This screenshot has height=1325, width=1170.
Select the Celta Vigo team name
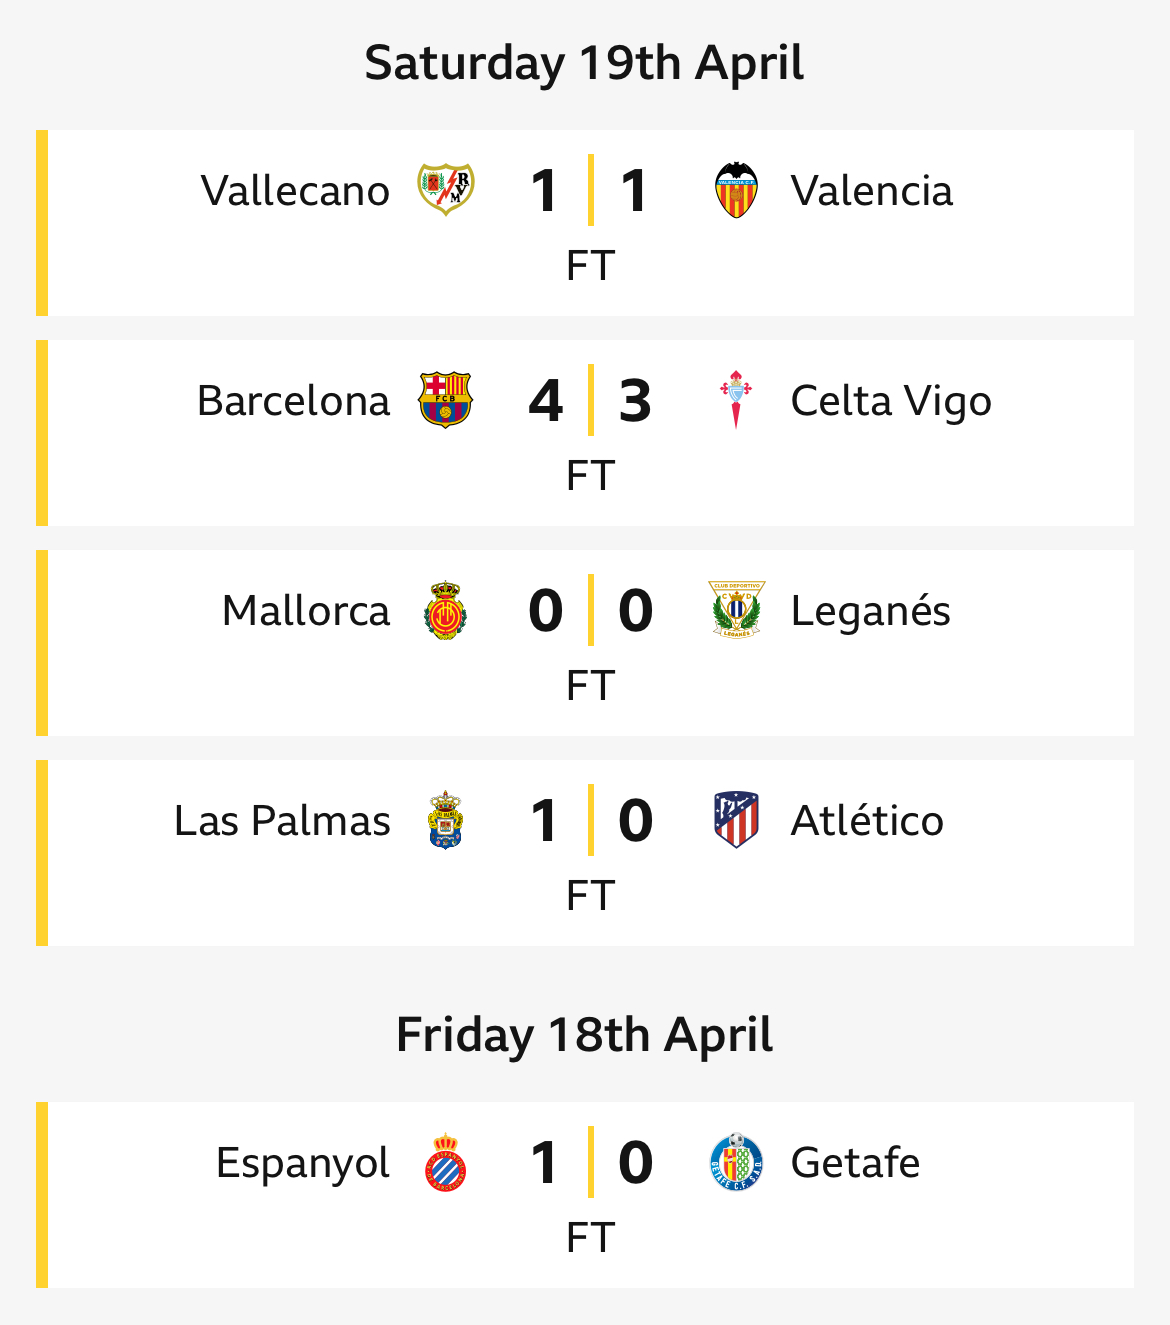pyautogui.click(x=891, y=402)
